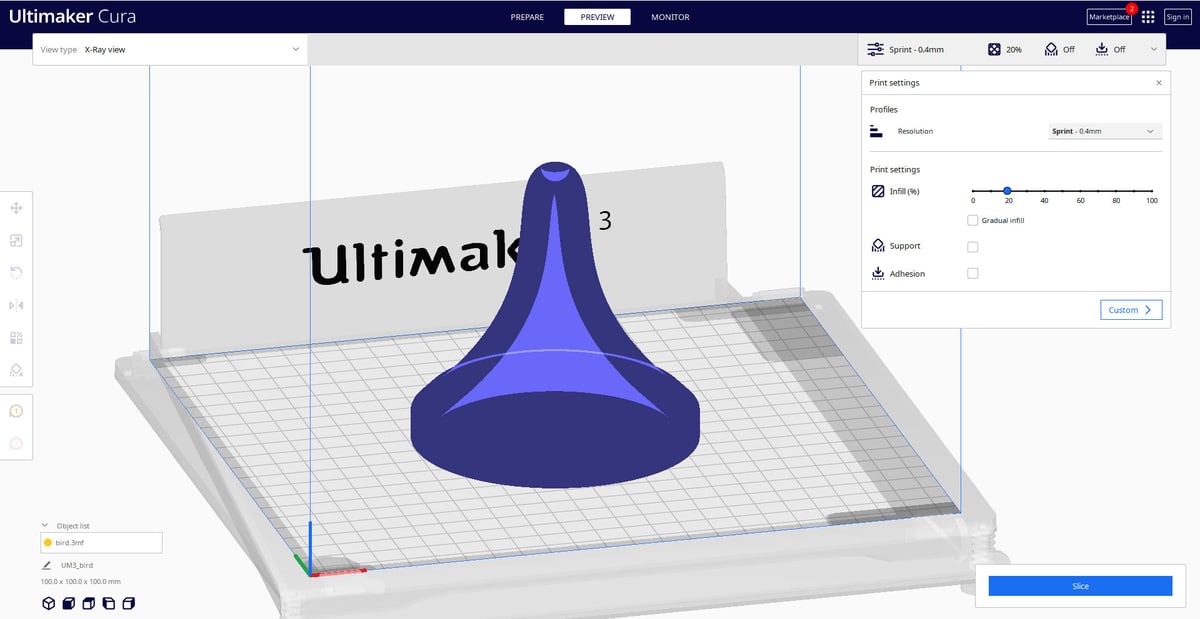Click the 3D perspective view cube icon
Viewport: 1200px width, 619px height.
48,603
